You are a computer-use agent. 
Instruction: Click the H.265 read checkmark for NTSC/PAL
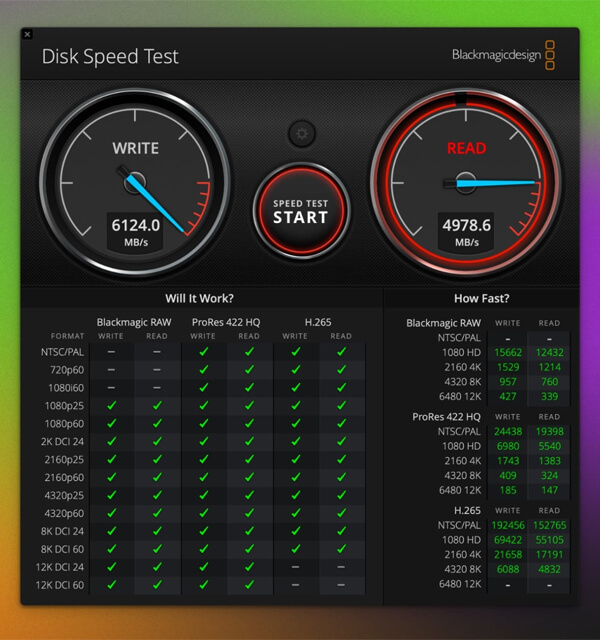341,352
